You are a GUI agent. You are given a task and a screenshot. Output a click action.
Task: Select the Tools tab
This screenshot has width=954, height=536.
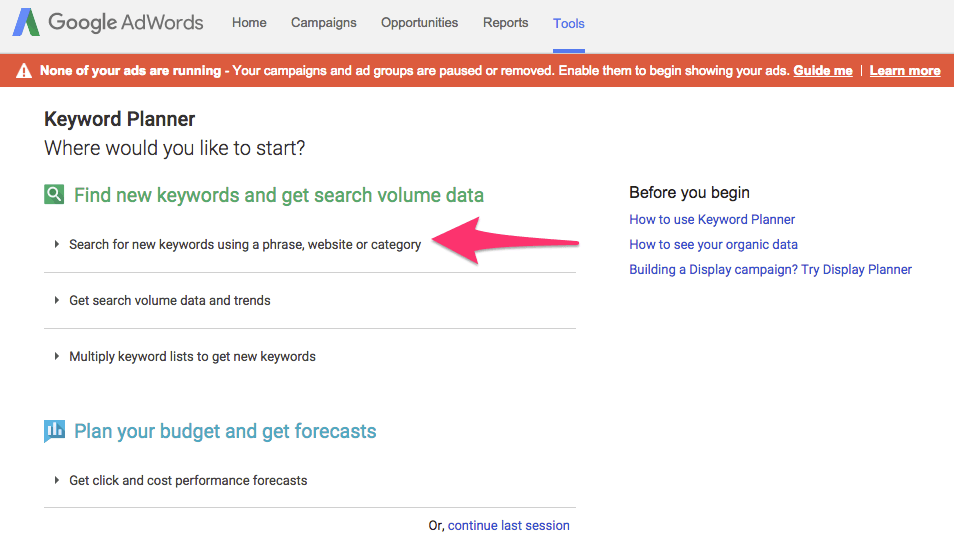pyautogui.click(x=569, y=23)
